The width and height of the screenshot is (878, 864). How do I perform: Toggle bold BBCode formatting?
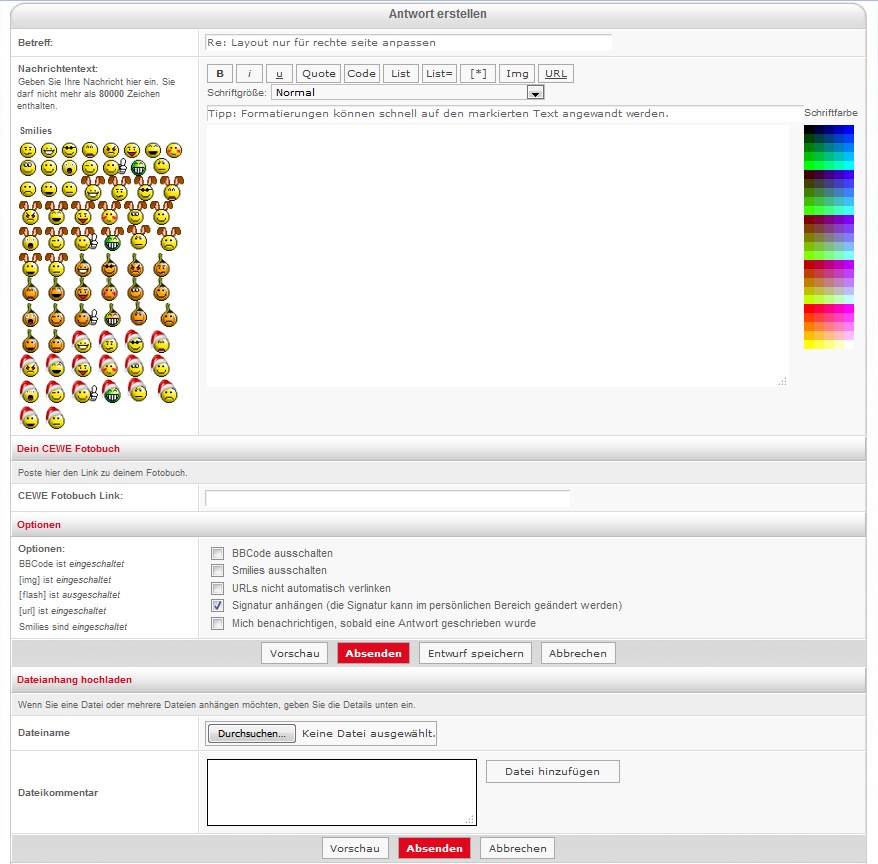(x=219, y=73)
